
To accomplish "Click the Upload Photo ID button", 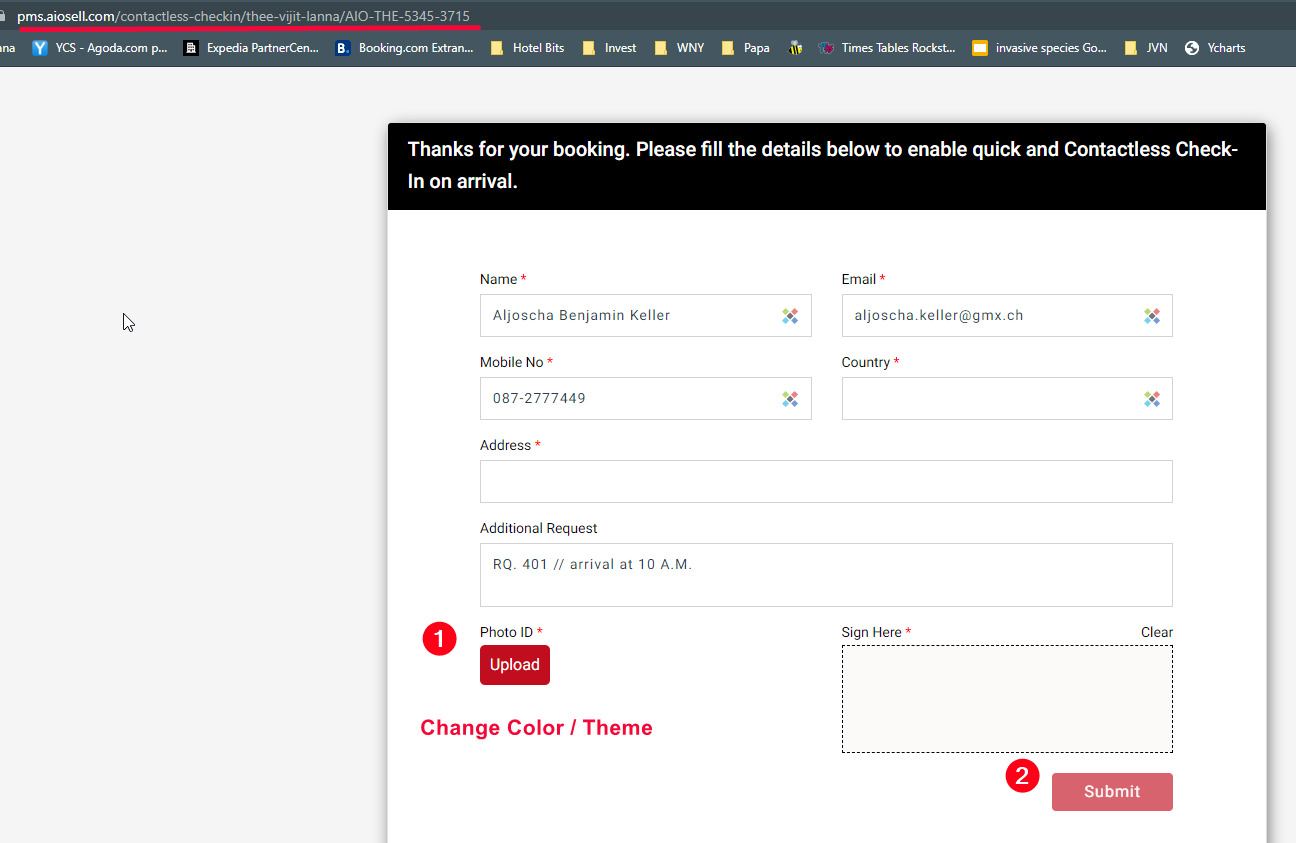I will tap(515, 665).
